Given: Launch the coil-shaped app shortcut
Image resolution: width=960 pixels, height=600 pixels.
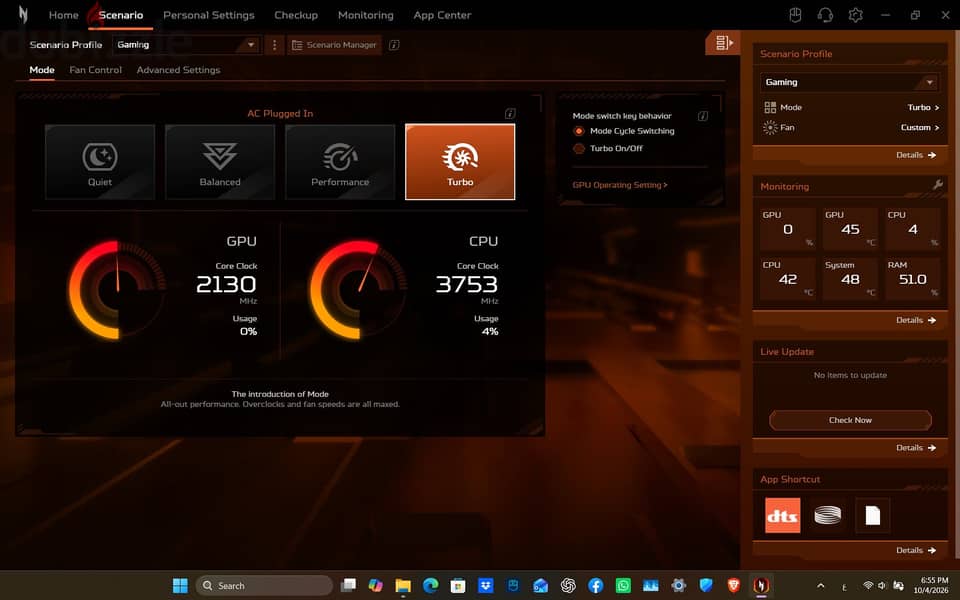Looking at the screenshot, I should point(827,515).
